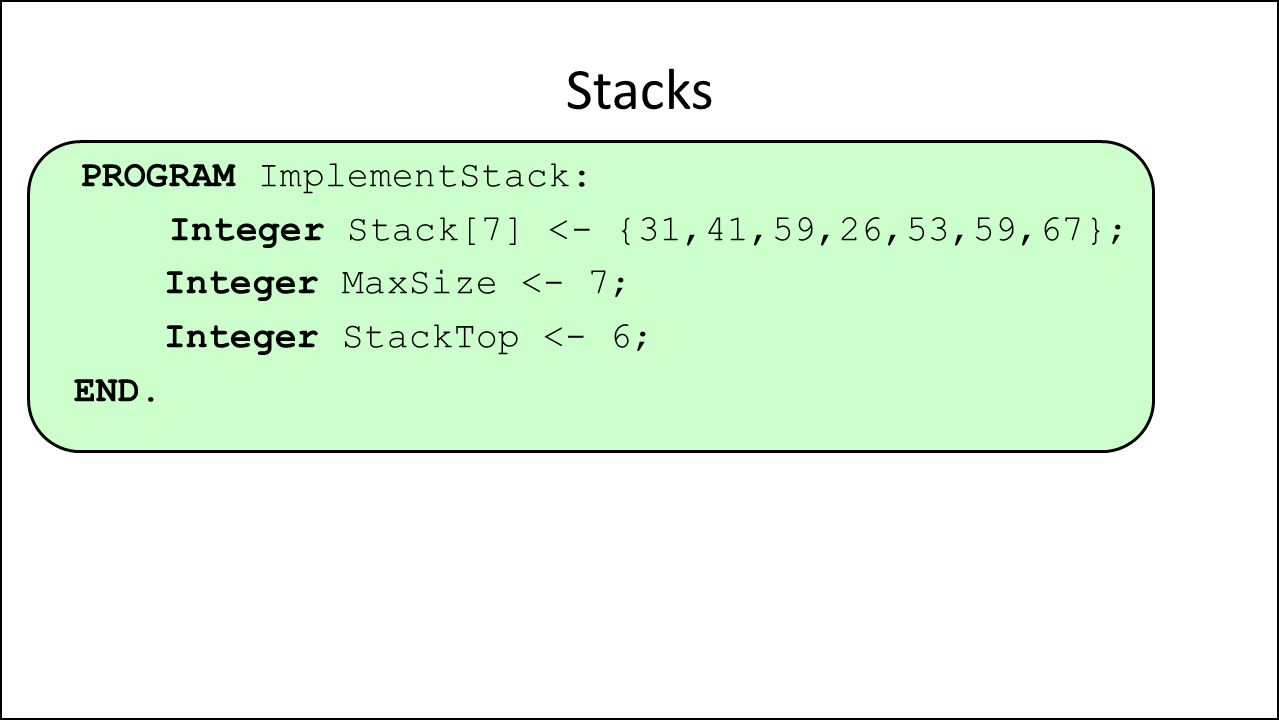Click the Stacks slide title
Viewport: 1279px width, 720px height.
[639, 91]
